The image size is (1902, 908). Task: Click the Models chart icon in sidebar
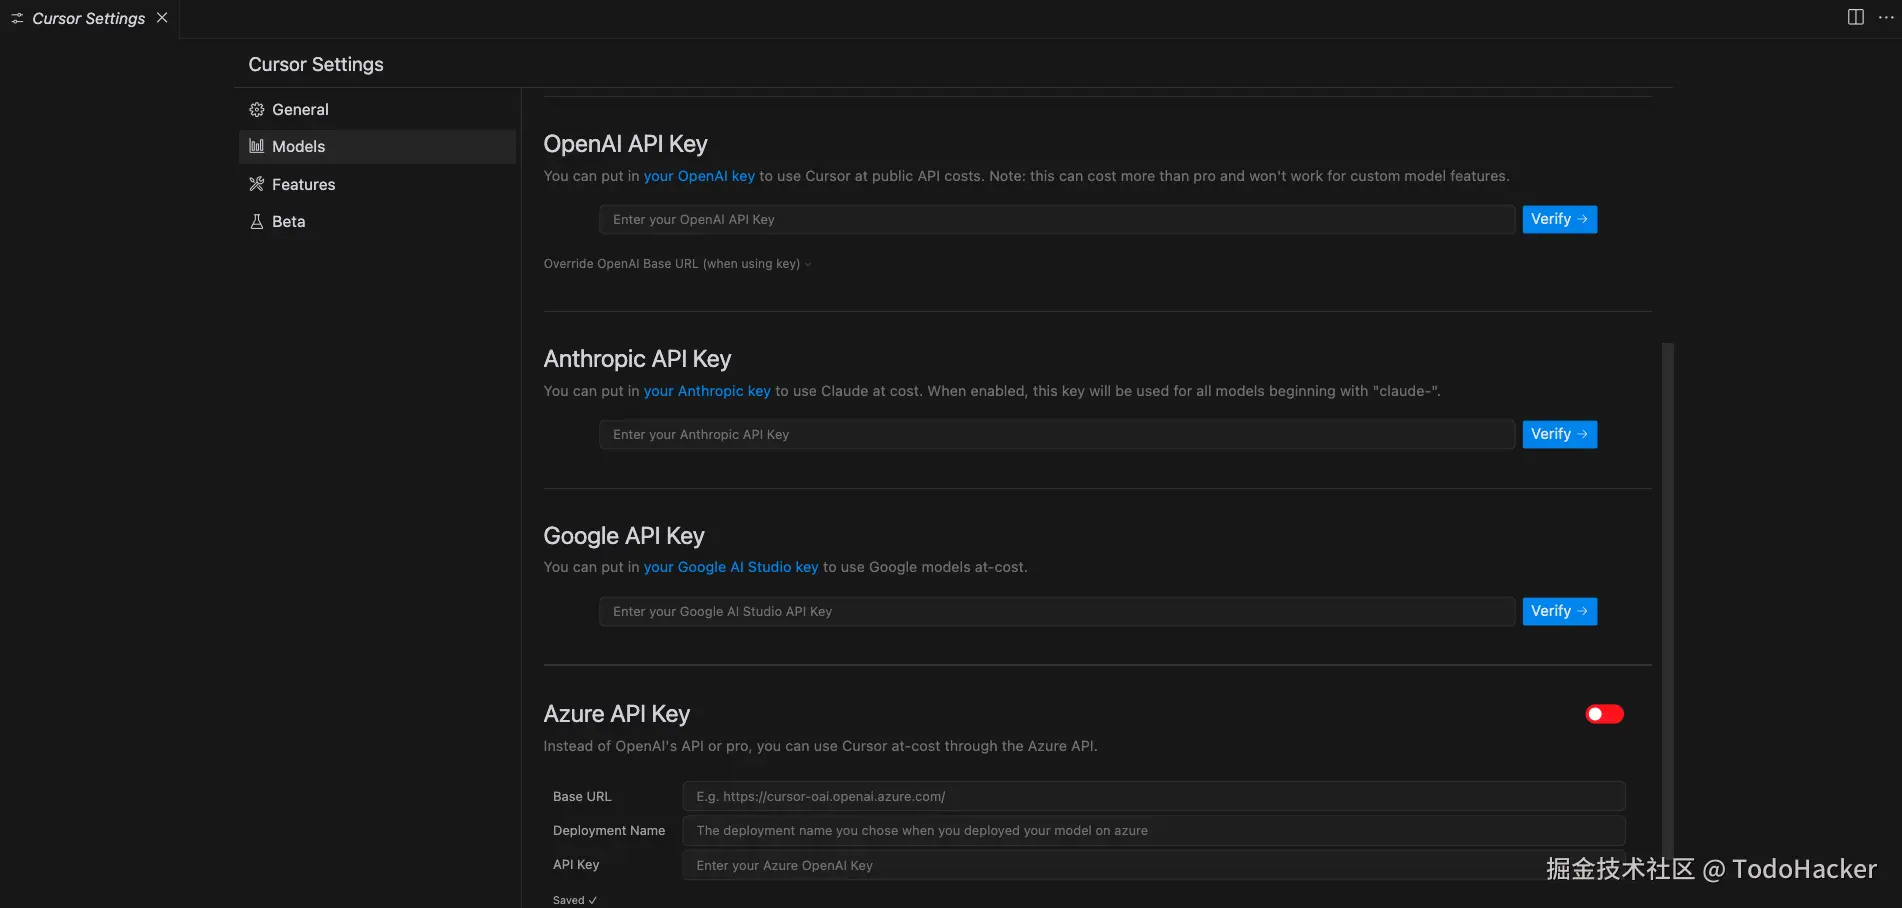click(x=257, y=147)
